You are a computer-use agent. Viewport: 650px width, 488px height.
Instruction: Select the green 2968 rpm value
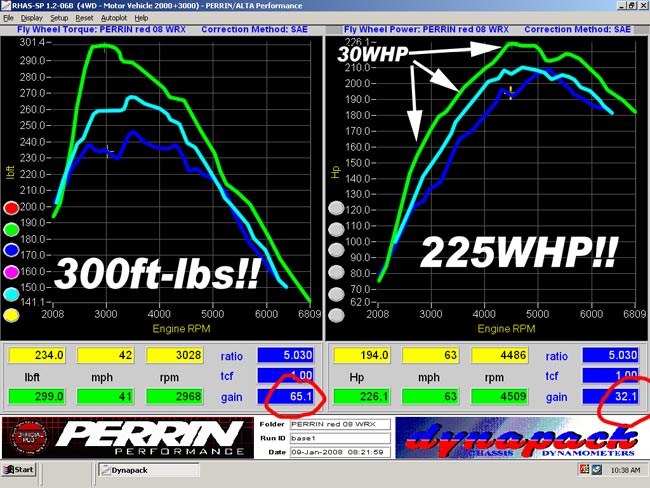click(175, 396)
